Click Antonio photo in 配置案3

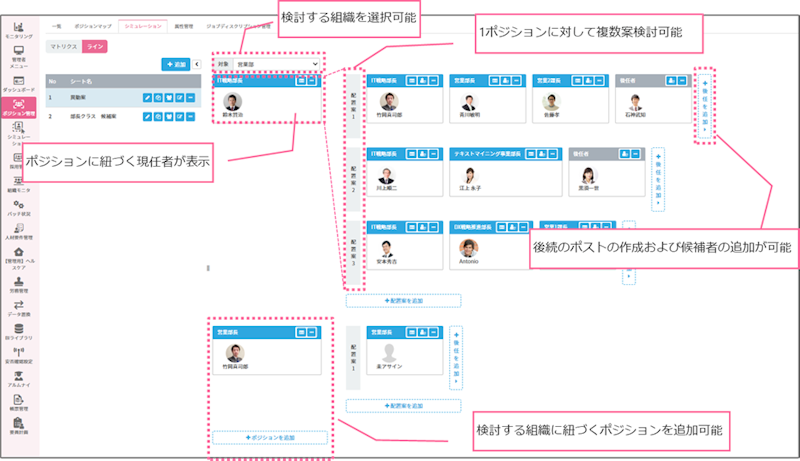(468, 248)
